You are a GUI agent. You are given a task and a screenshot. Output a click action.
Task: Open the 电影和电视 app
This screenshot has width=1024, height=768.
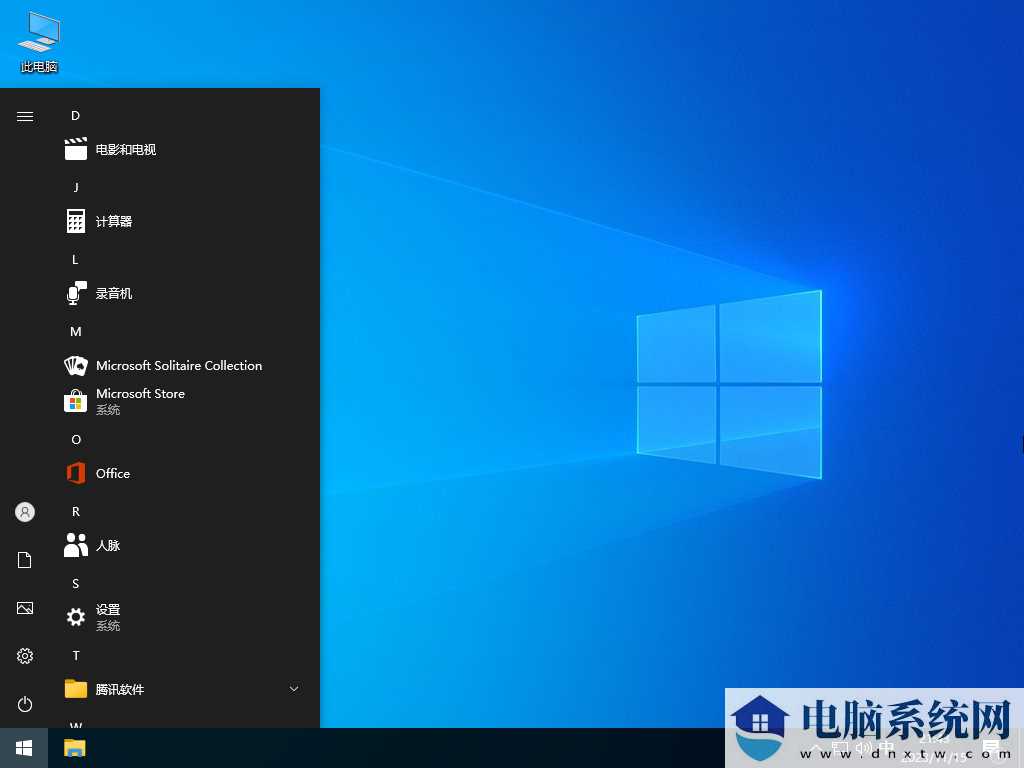[x=185, y=150]
